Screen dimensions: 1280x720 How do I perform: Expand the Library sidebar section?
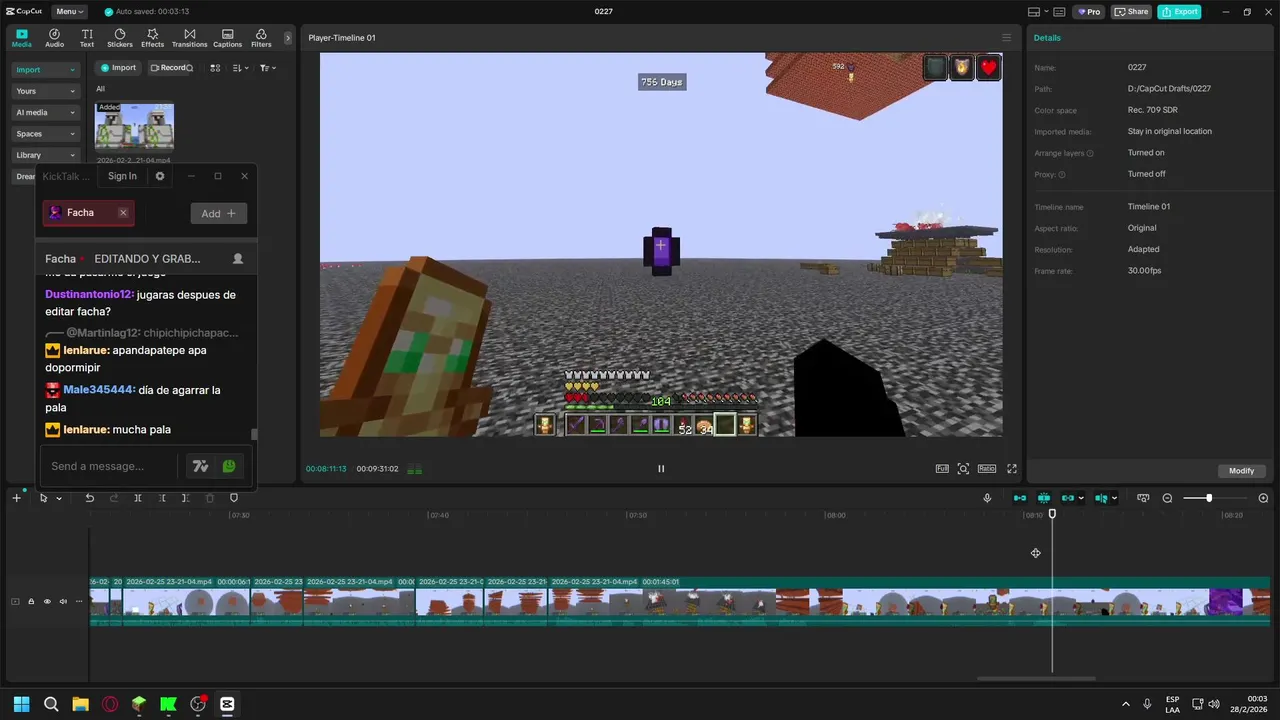[45, 155]
